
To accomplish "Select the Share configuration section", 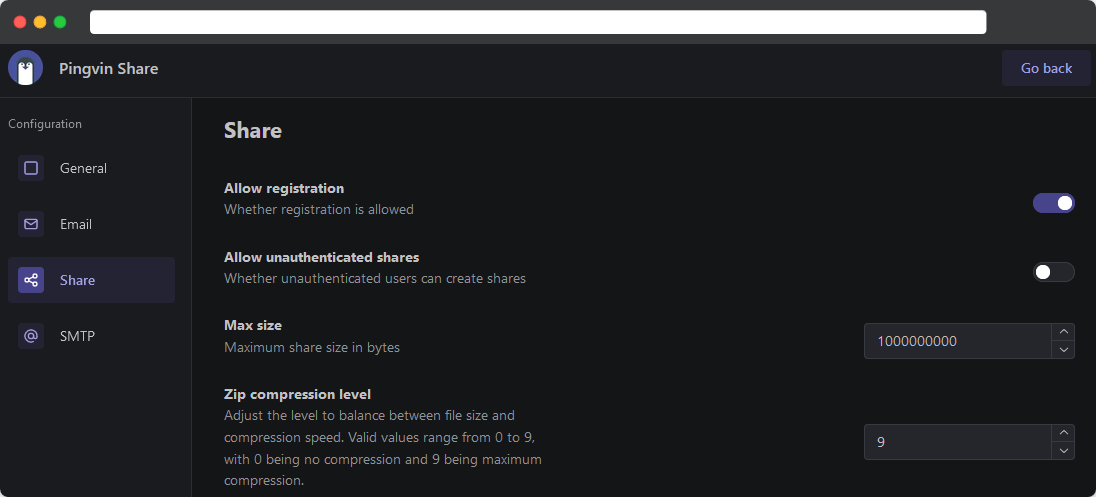I will [x=92, y=280].
